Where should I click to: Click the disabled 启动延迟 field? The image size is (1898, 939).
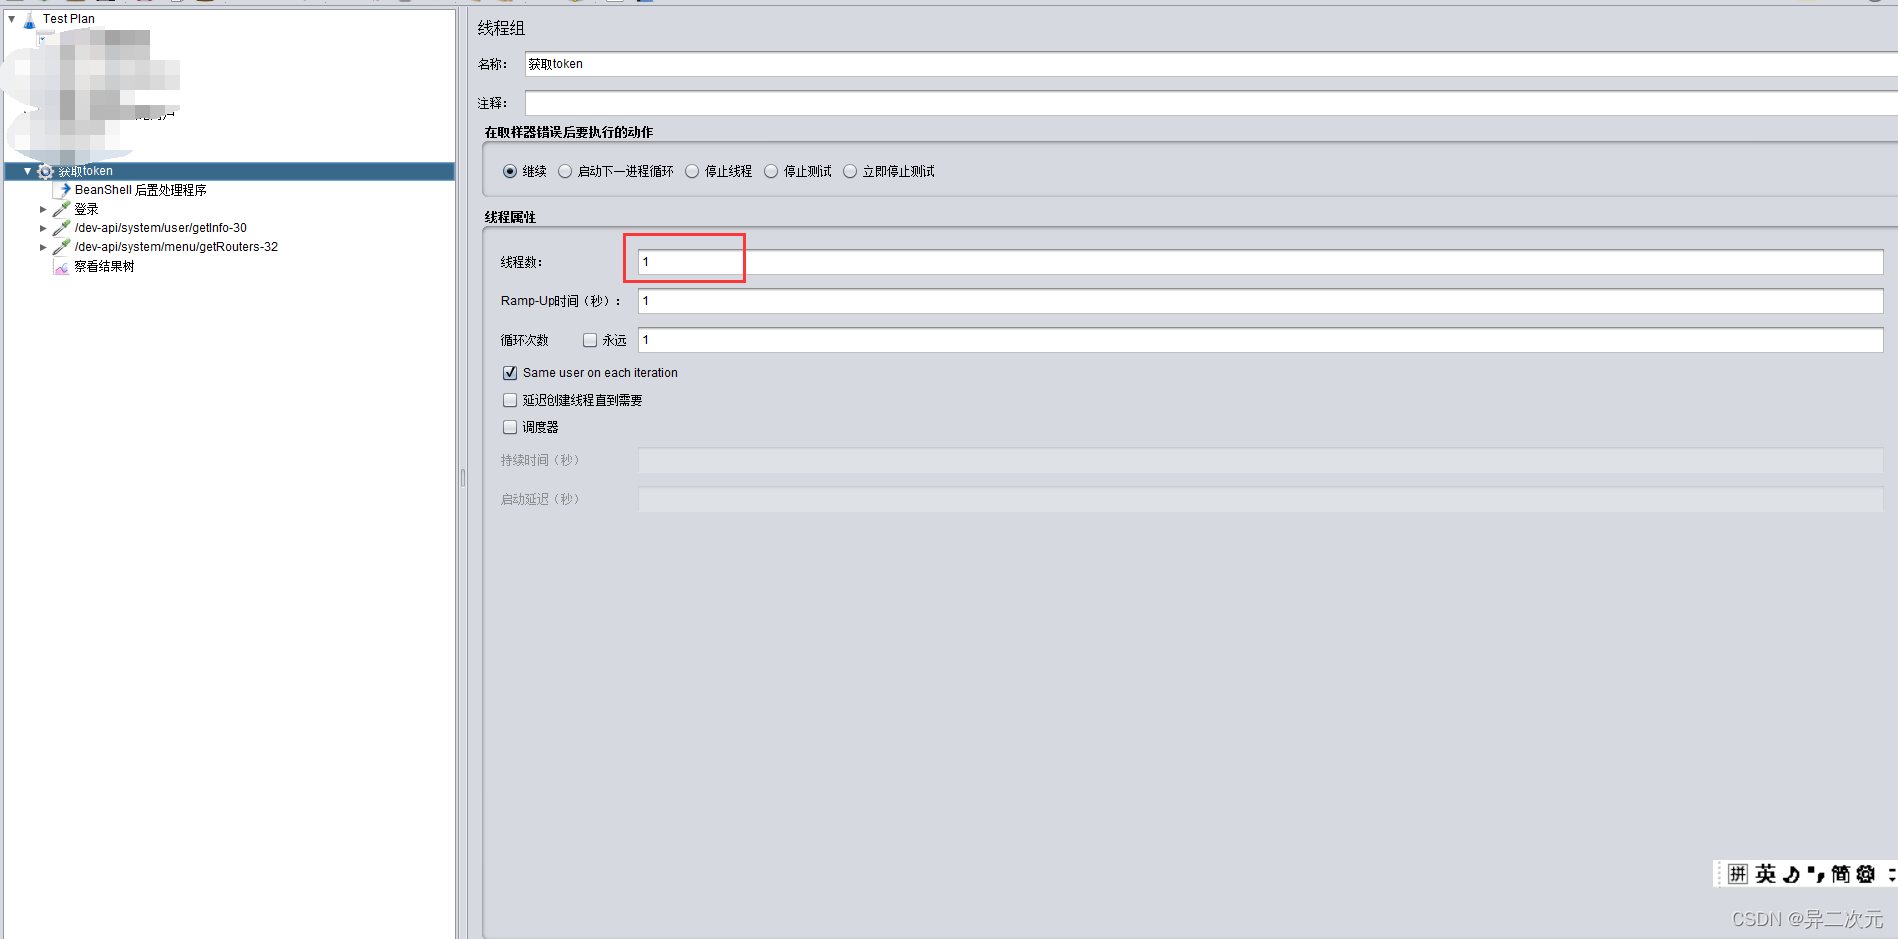coord(1260,499)
